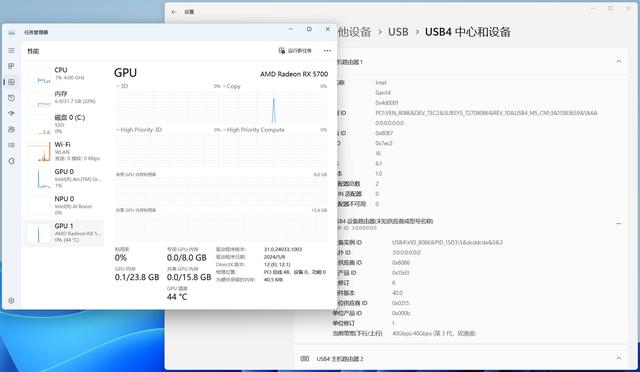Open the App history page icon
The height and width of the screenshot is (372, 640).
click(x=11, y=98)
